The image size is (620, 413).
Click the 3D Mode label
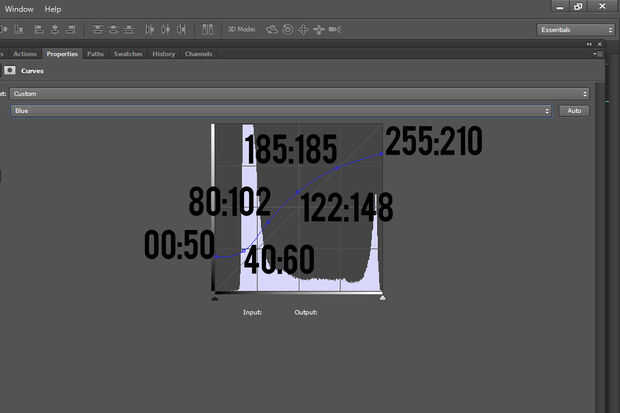[x=241, y=29]
